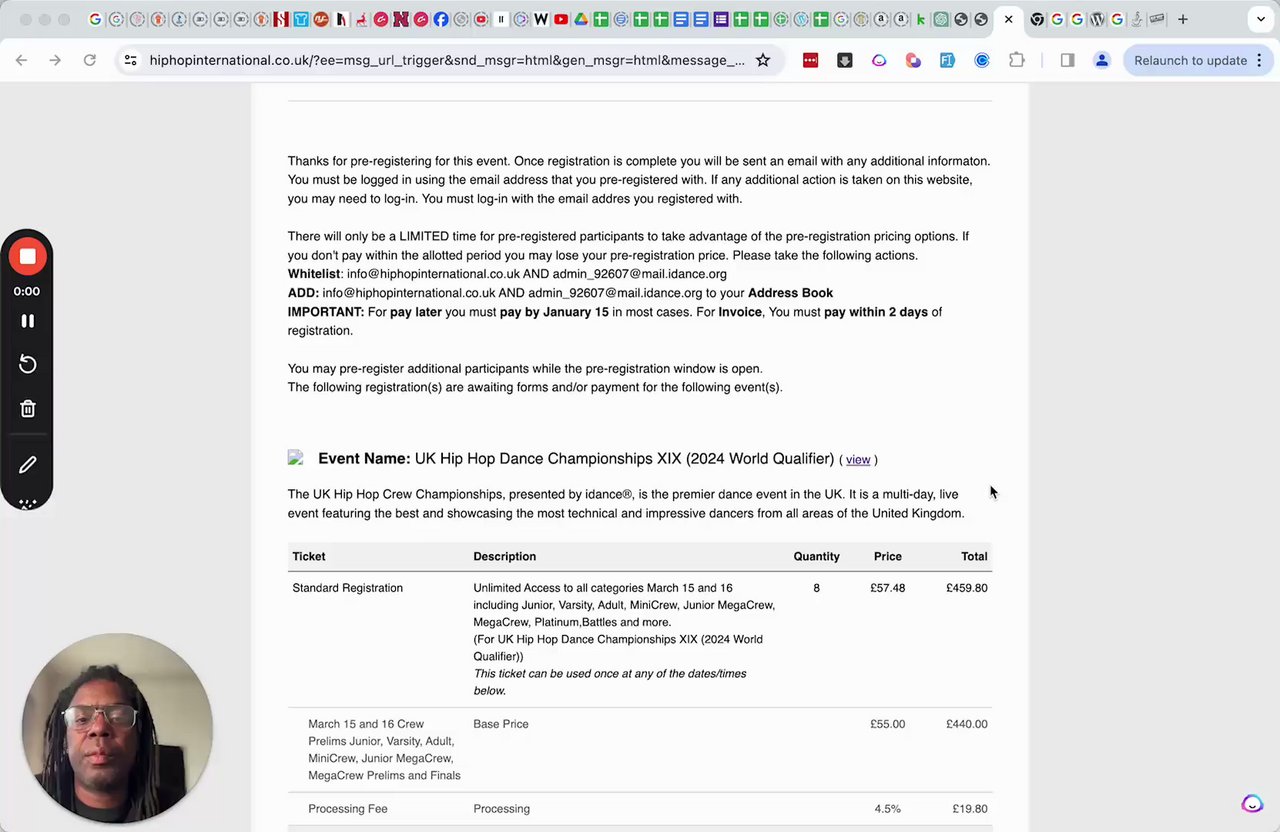Select the Standard Registration ticket name
The height and width of the screenshot is (832, 1280).
tap(347, 588)
